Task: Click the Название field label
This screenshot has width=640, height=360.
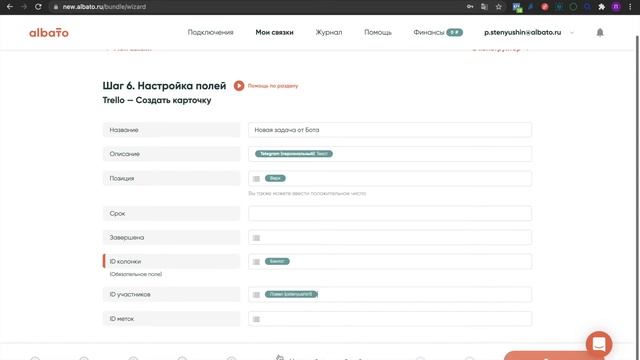Action: 171,130
